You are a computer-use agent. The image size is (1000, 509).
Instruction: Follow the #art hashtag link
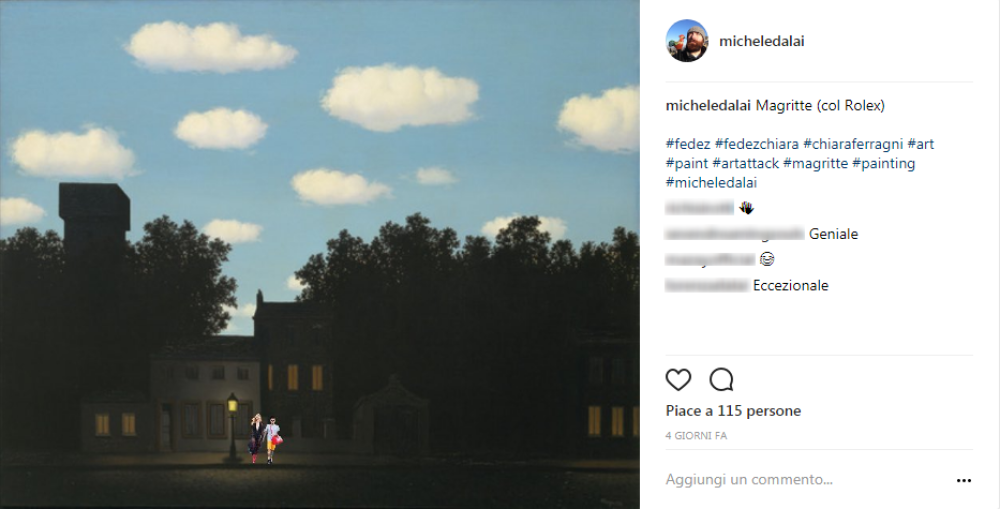(921, 145)
